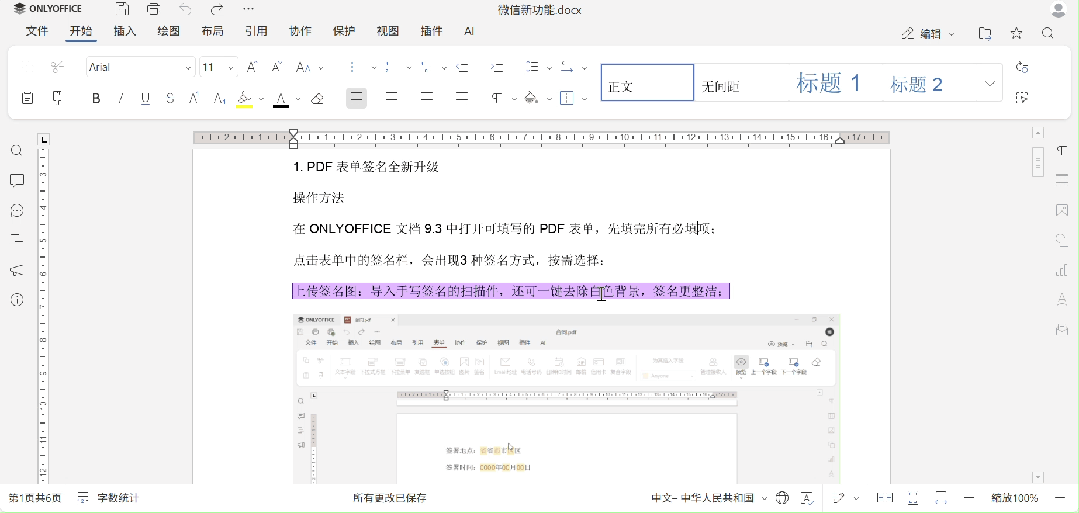Click yellow highlight color swatch button
Image resolution: width=1079 pixels, height=513 pixels.
pyautogui.click(x=244, y=98)
